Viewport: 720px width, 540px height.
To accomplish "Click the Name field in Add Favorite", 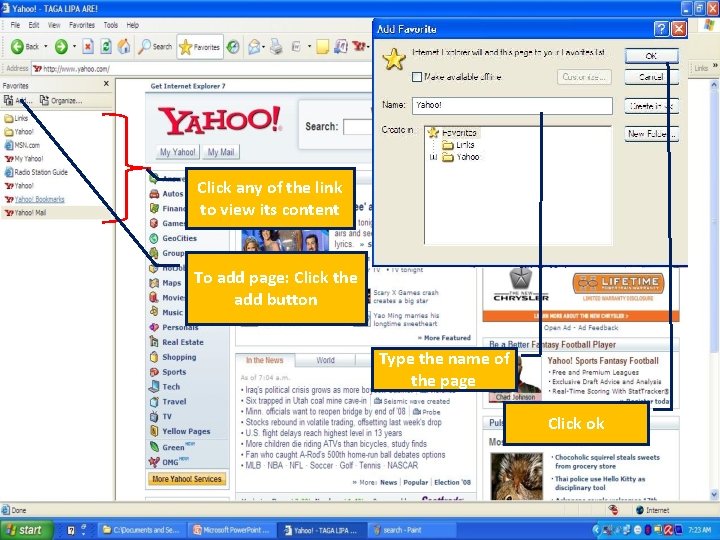I will (512, 105).
